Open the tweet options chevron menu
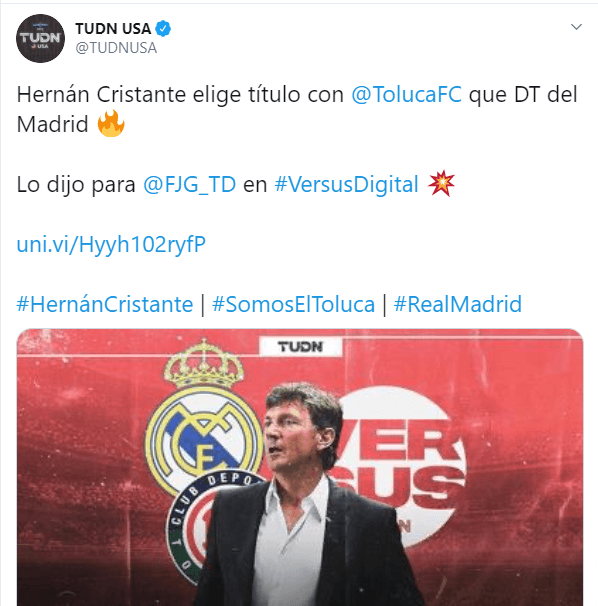The height and width of the screenshot is (606, 598). pyautogui.click(x=576, y=27)
